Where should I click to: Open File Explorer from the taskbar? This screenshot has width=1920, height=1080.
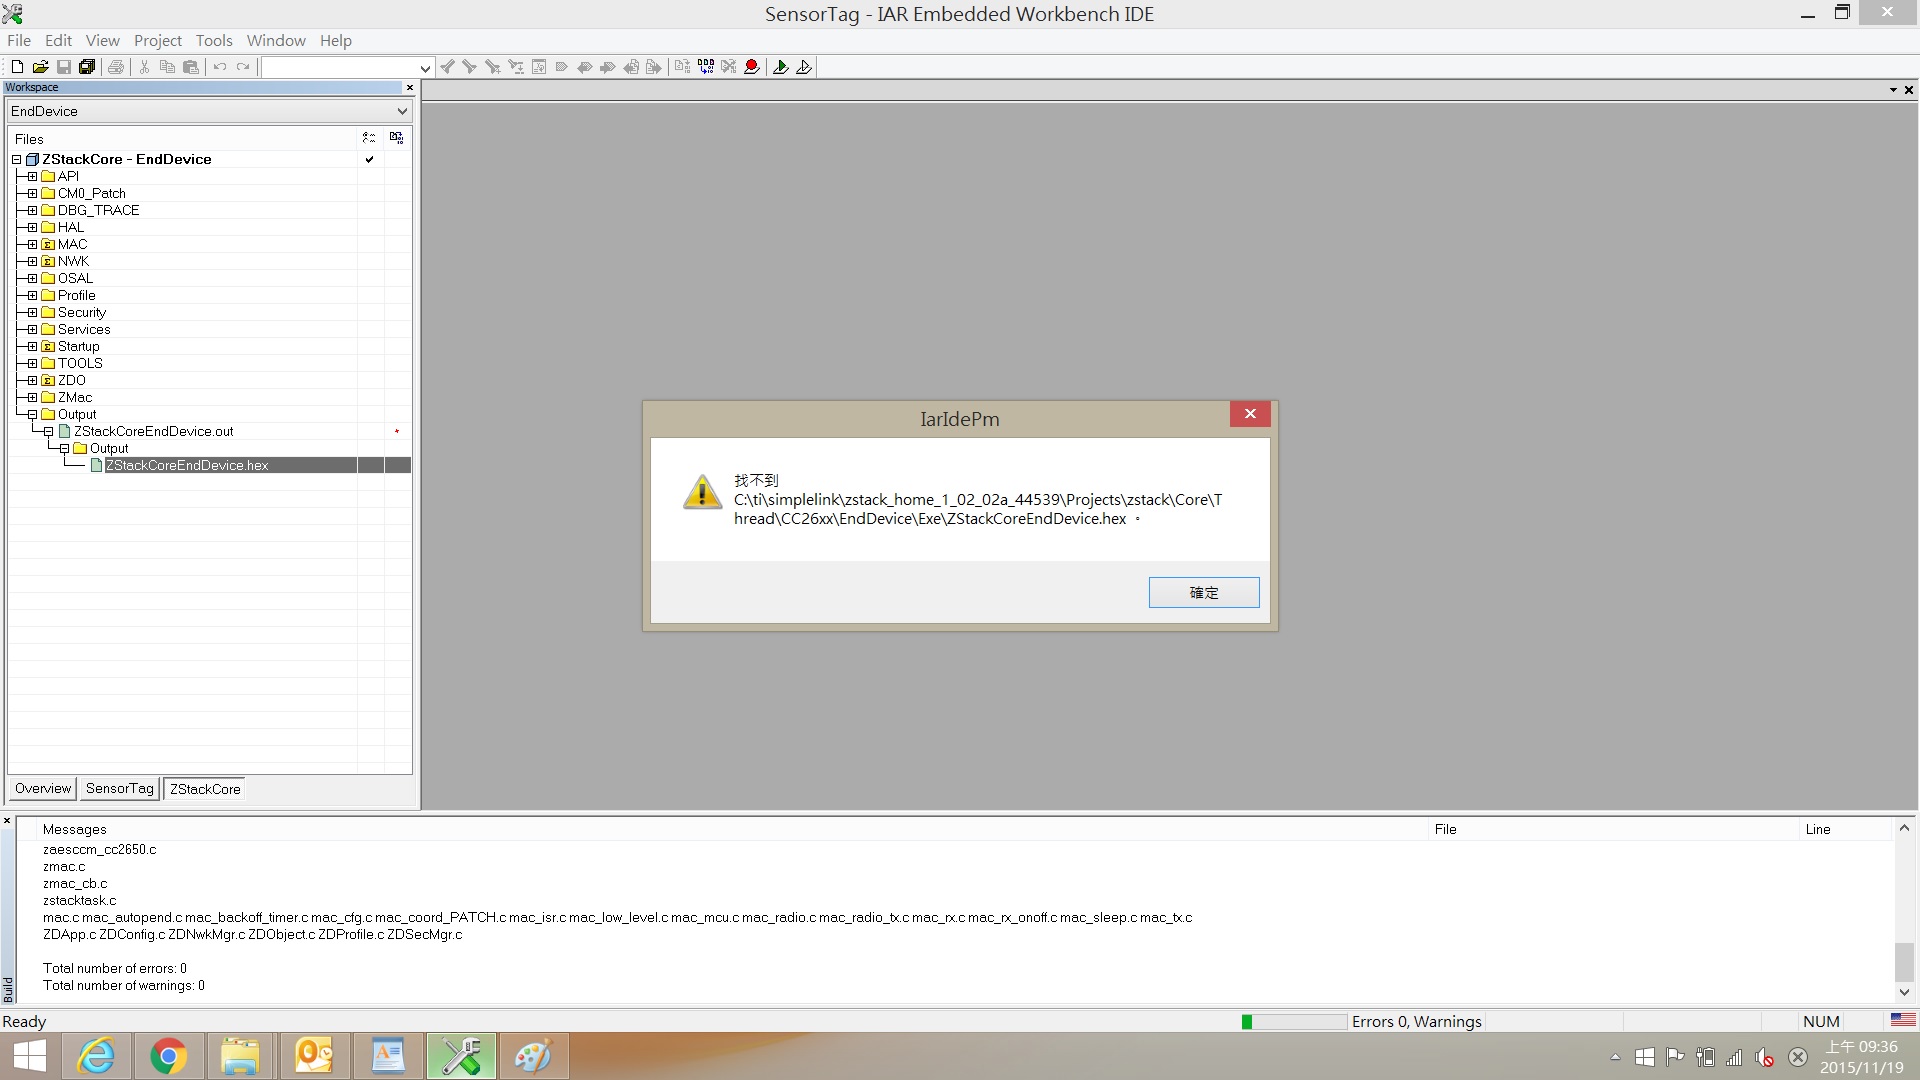pyautogui.click(x=240, y=1056)
